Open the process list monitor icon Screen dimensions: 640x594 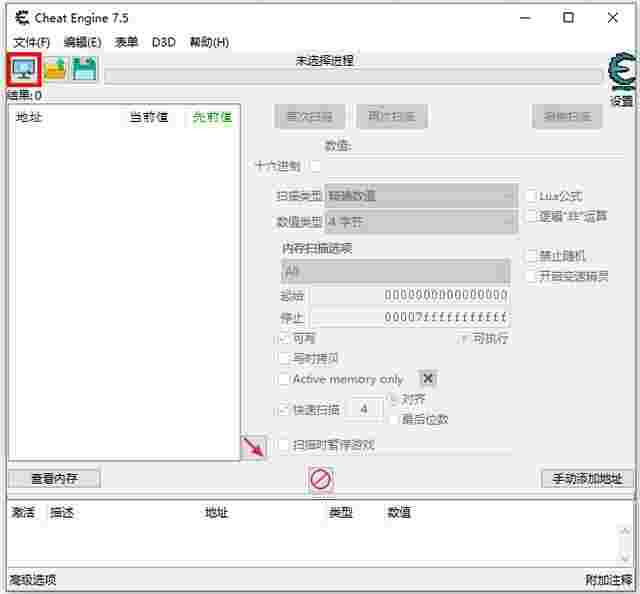click(x=24, y=69)
